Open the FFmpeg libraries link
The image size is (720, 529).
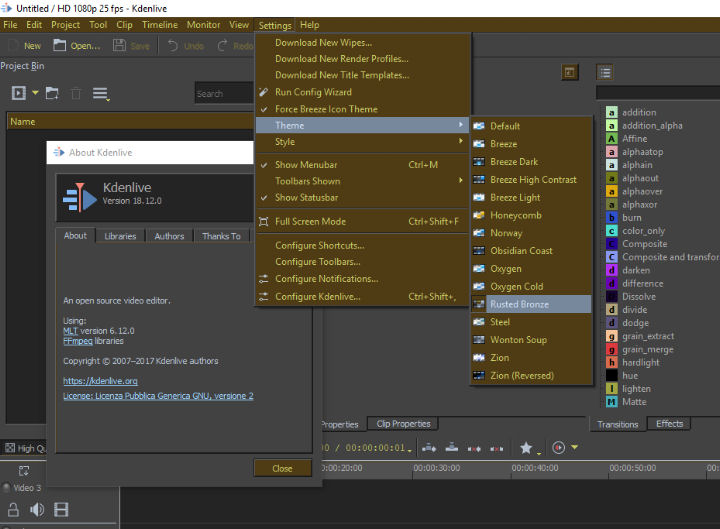(x=78, y=341)
